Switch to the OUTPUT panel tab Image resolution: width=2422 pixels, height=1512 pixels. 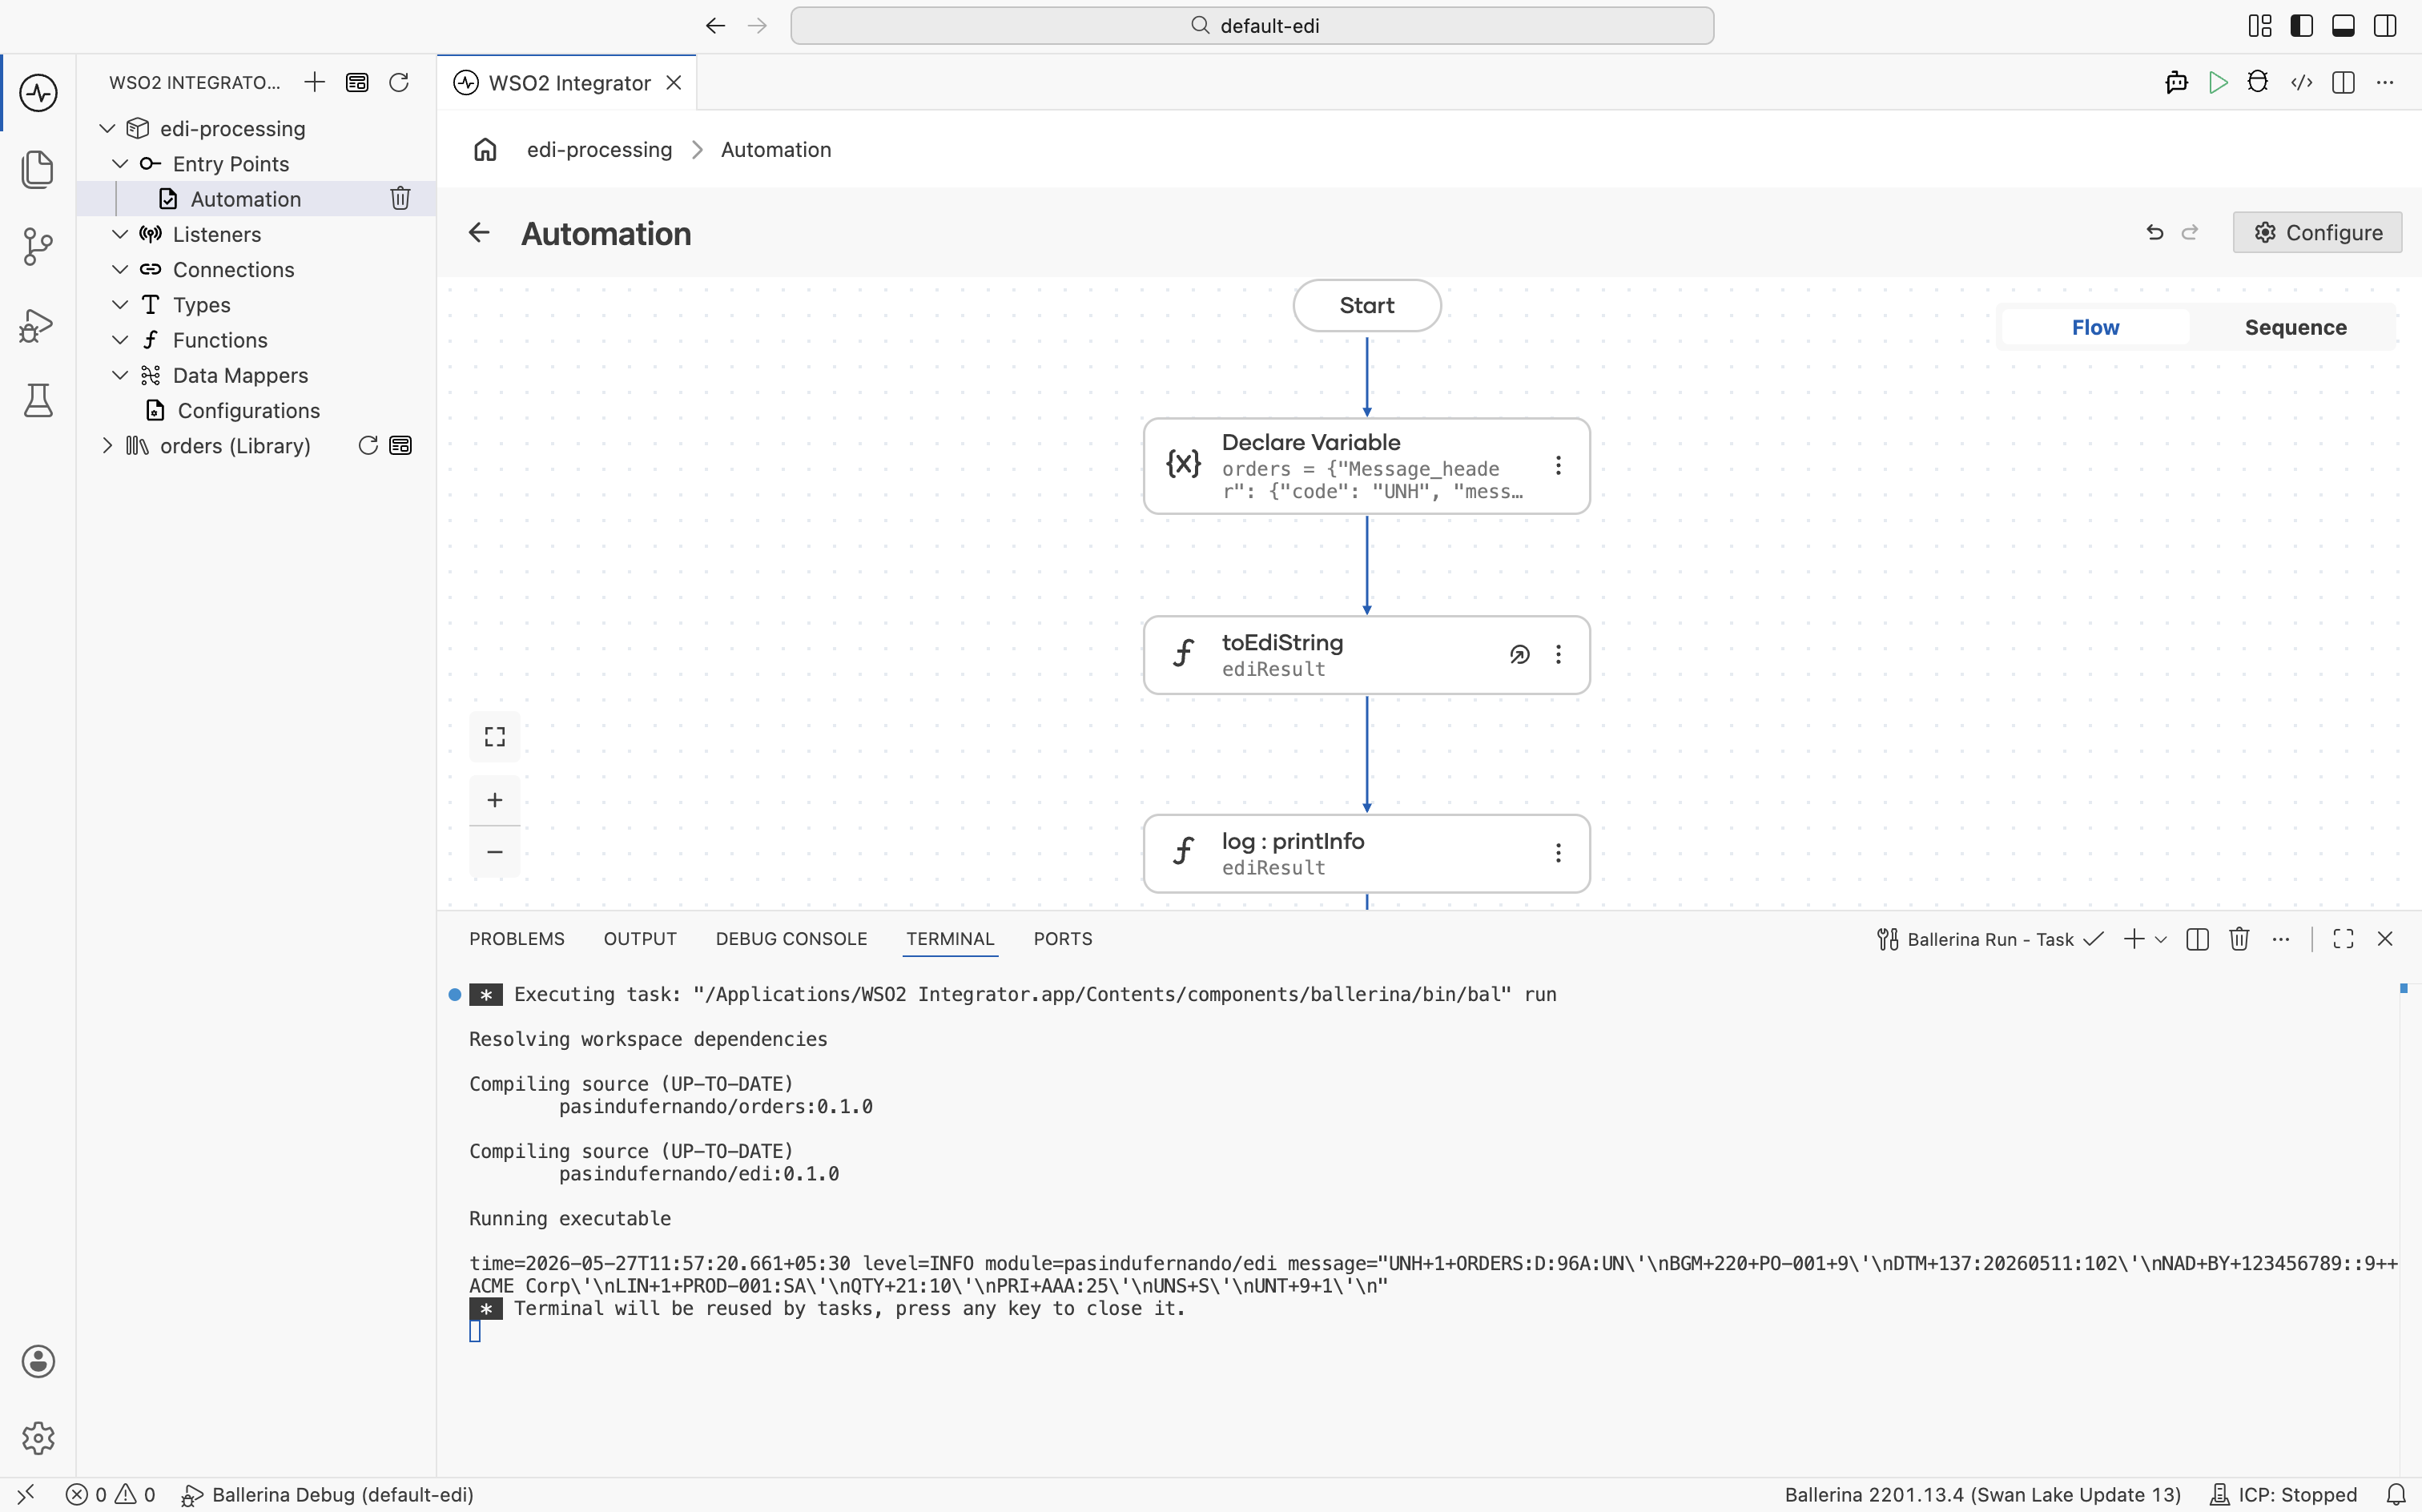pyautogui.click(x=640, y=939)
